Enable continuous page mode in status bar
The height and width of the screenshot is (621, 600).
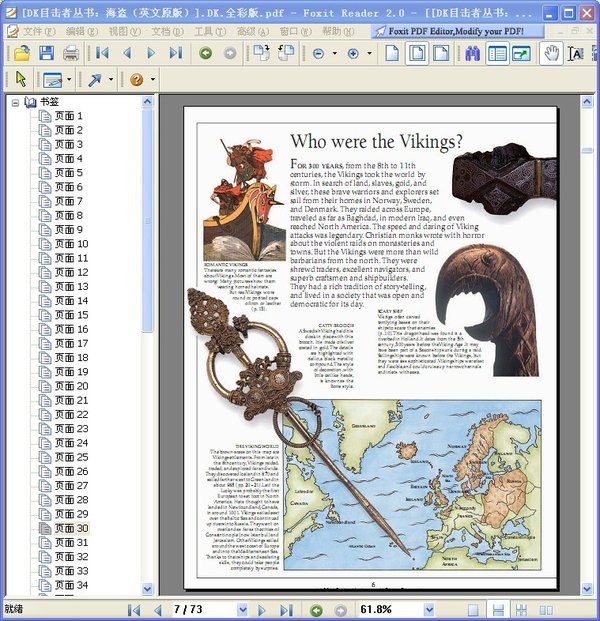pyautogui.click(x=497, y=610)
